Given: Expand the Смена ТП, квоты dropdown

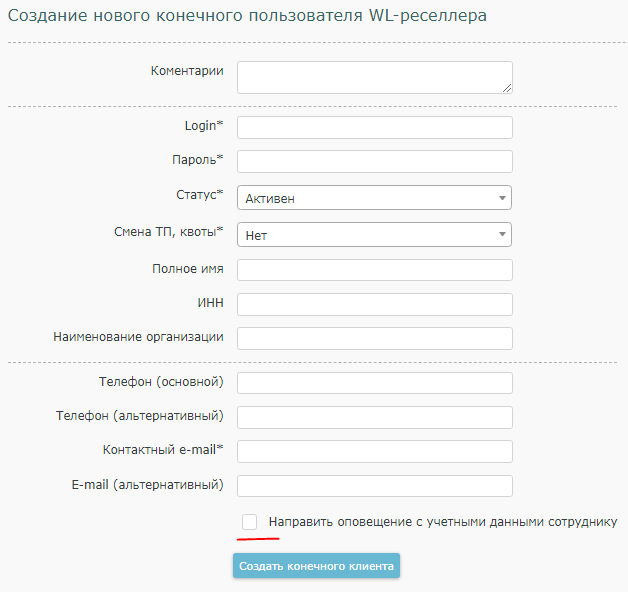Looking at the screenshot, I should tap(374, 235).
